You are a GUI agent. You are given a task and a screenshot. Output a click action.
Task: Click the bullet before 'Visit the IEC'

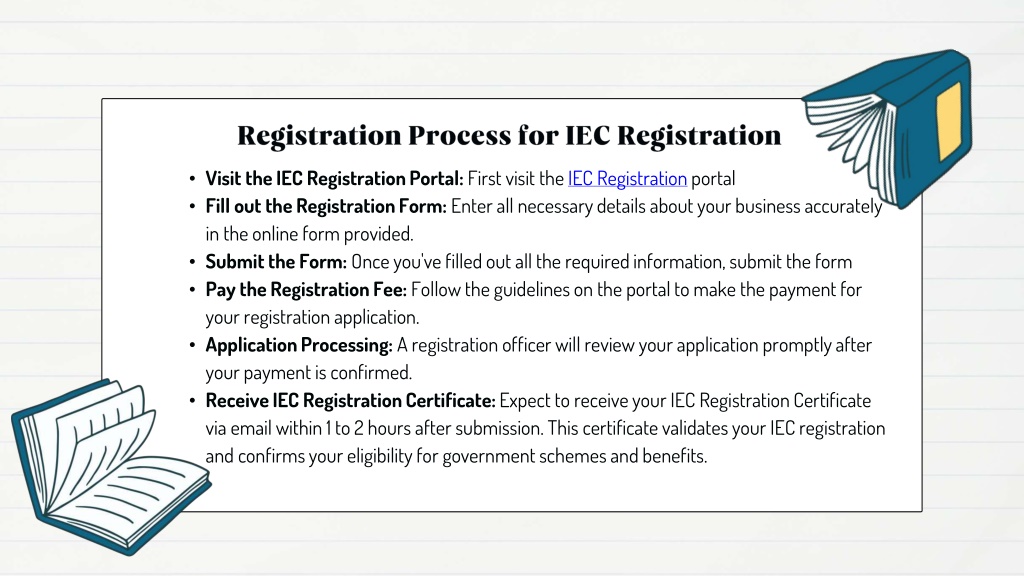[x=192, y=178]
